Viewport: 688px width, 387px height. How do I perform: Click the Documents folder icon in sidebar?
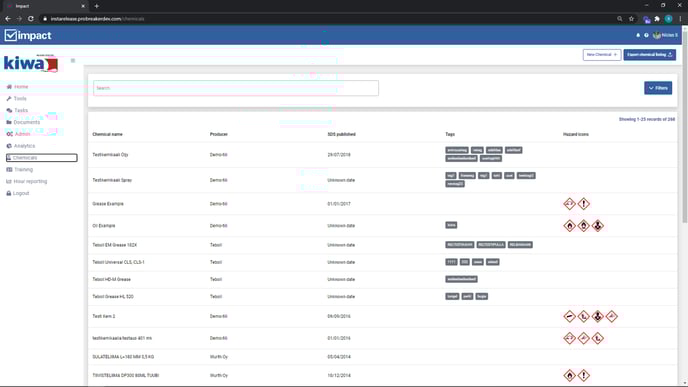(x=9, y=122)
